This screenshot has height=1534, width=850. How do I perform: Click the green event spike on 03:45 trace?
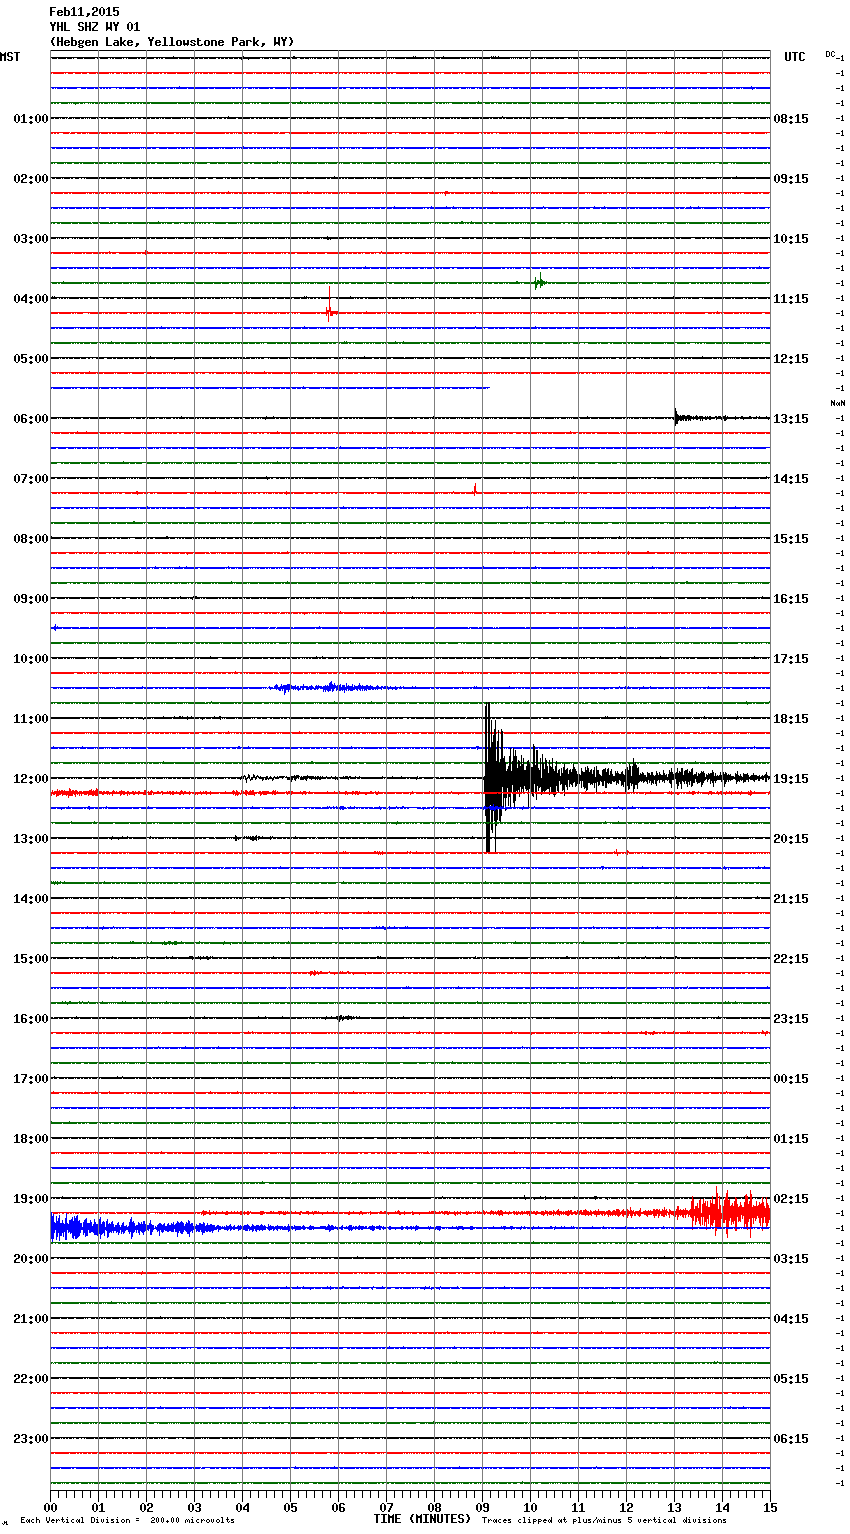(x=539, y=282)
